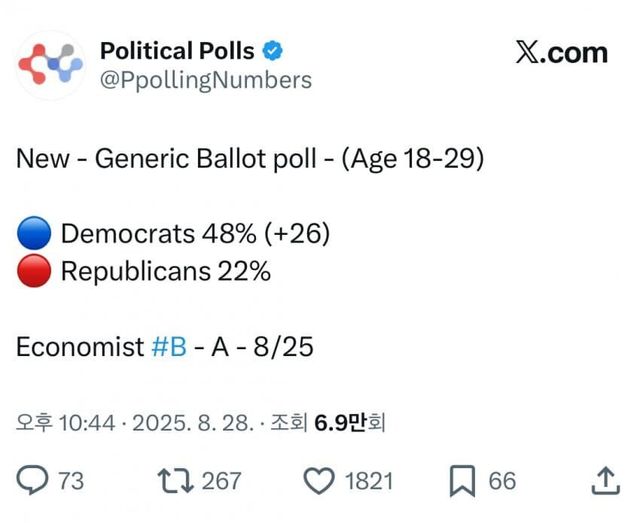
Task: Click the red circle emoji beside Republicans
Action: pyautogui.click(x=33, y=272)
